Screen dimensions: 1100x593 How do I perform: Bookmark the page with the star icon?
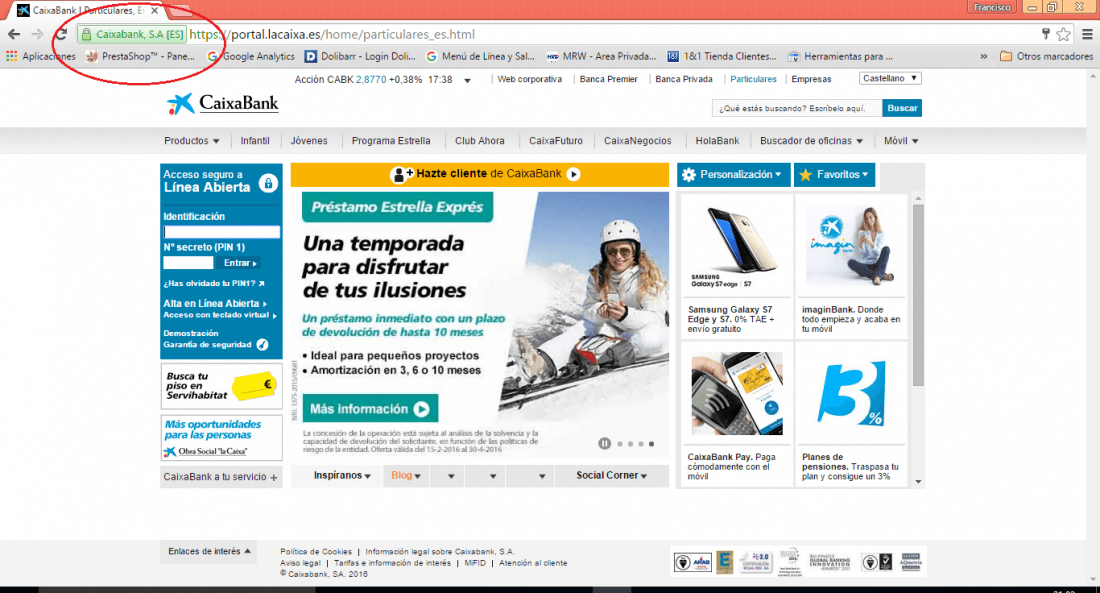(1064, 34)
